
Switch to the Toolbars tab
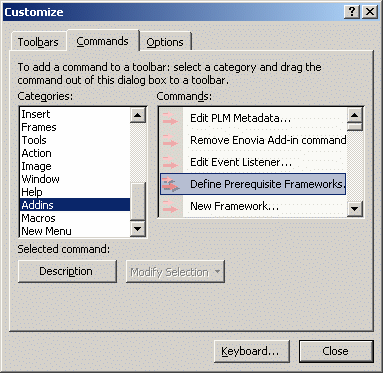point(38,42)
